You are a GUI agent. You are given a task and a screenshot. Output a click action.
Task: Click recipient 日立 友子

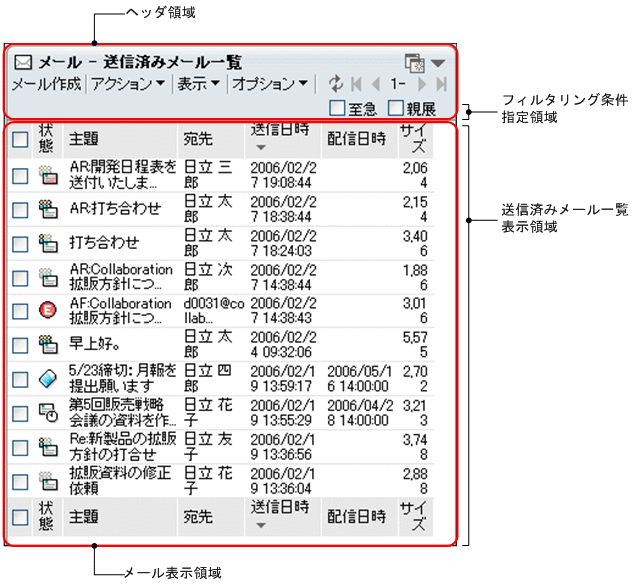tap(208, 447)
